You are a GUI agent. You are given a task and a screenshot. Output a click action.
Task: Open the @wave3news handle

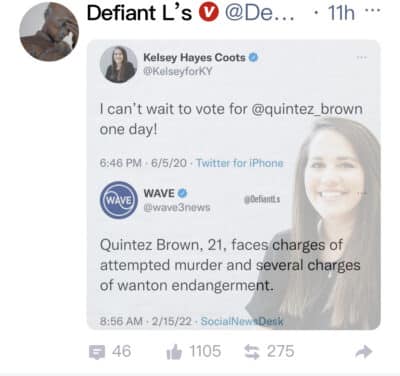(177, 207)
